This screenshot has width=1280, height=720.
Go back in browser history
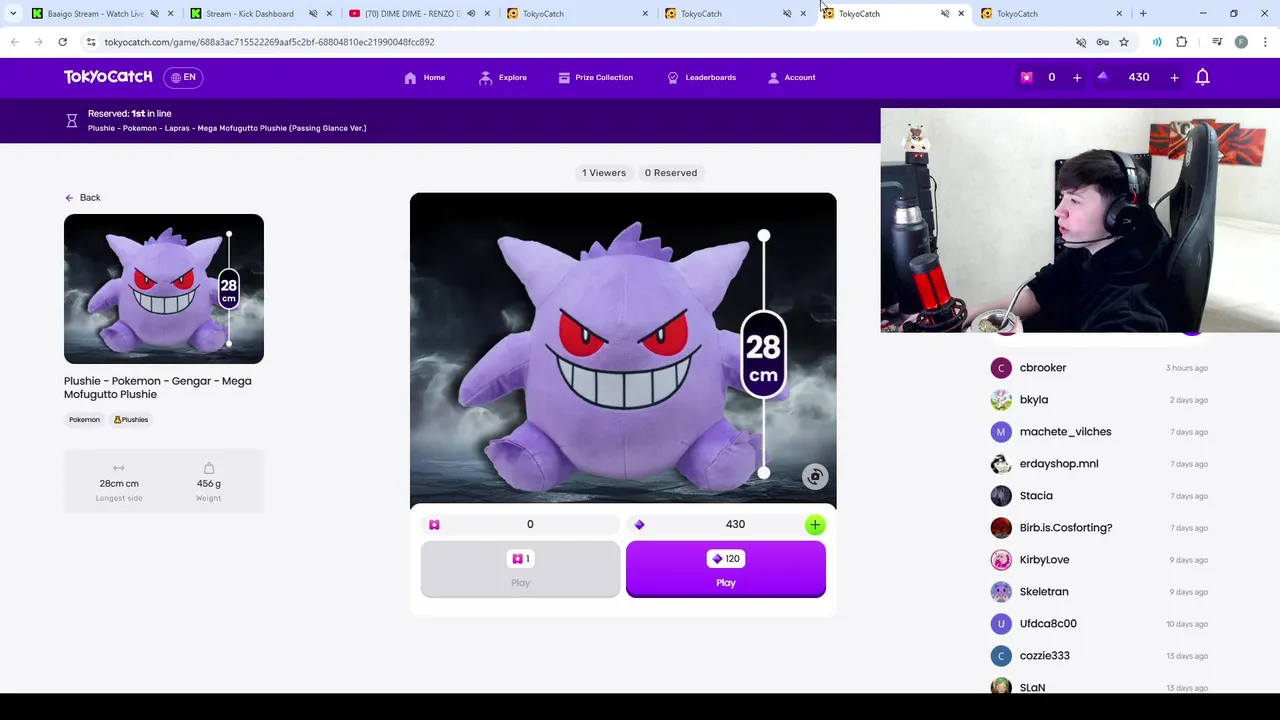tap(14, 42)
